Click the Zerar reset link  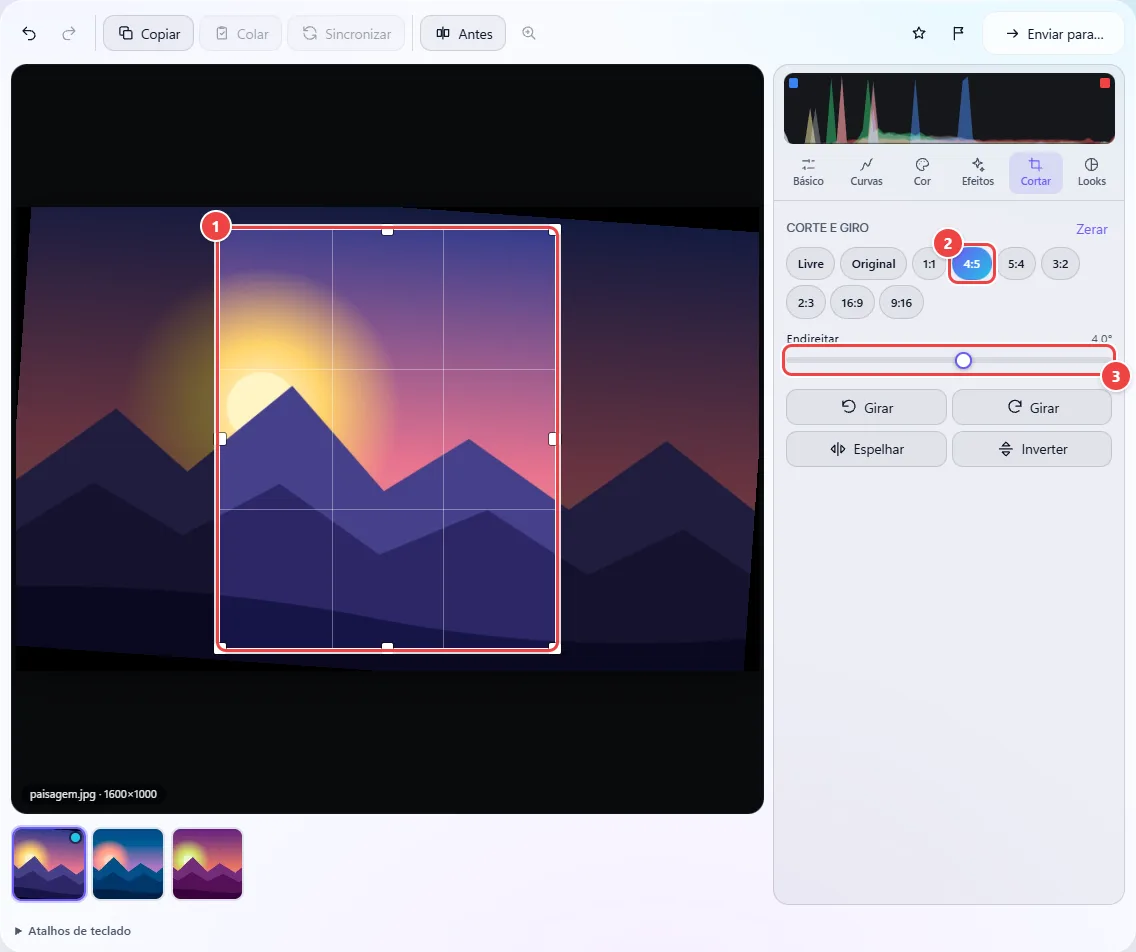coord(1091,229)
